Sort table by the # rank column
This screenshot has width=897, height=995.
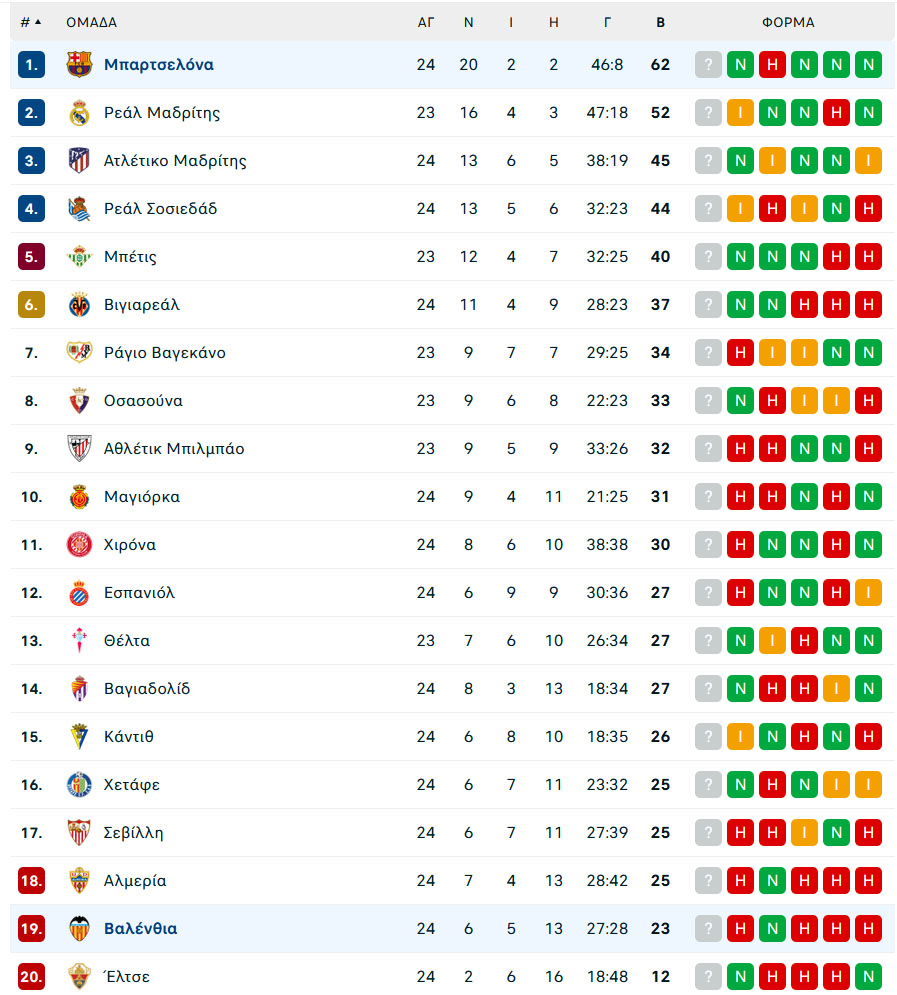(30, 22)
